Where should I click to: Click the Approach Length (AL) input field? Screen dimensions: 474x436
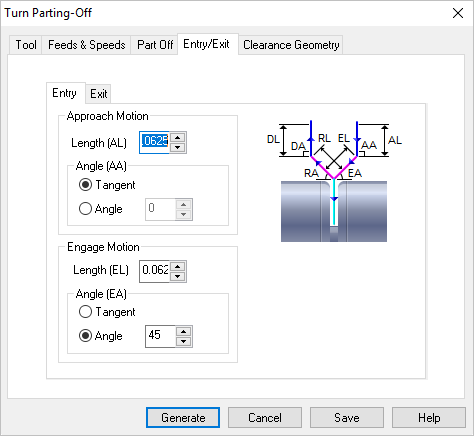point(154,142)
